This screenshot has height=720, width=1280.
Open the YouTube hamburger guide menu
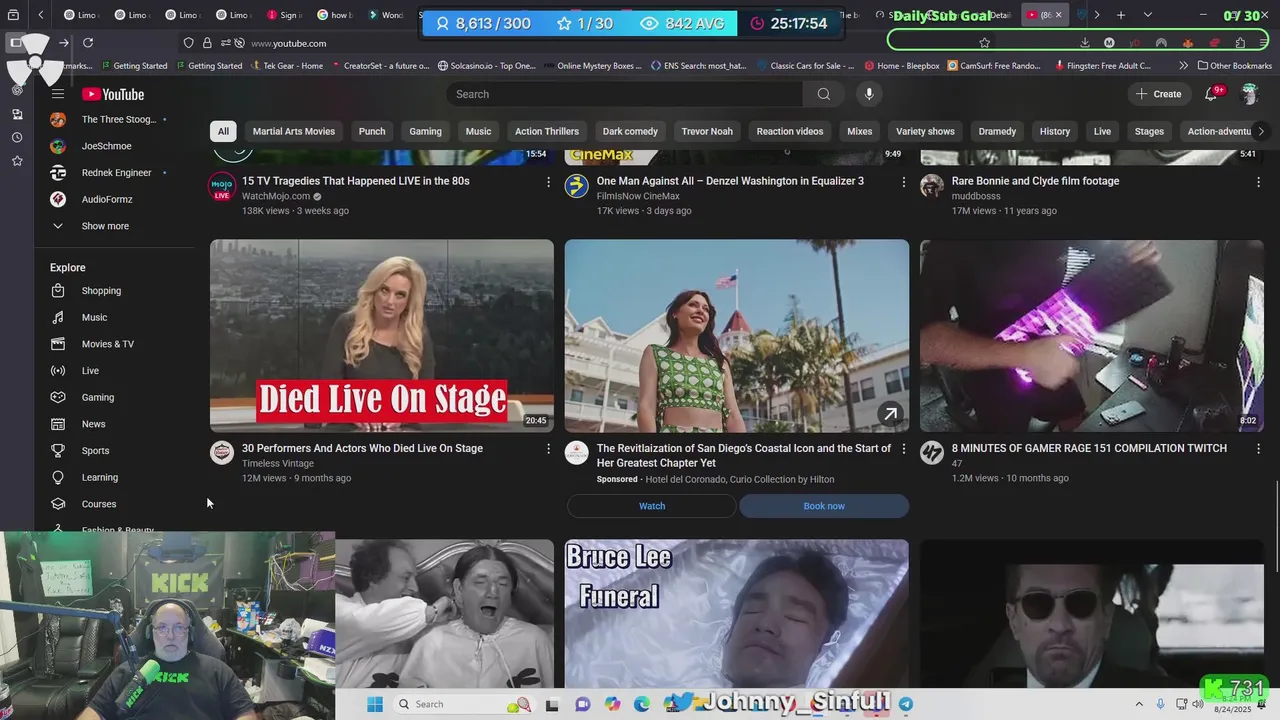[x=58, y=94]
